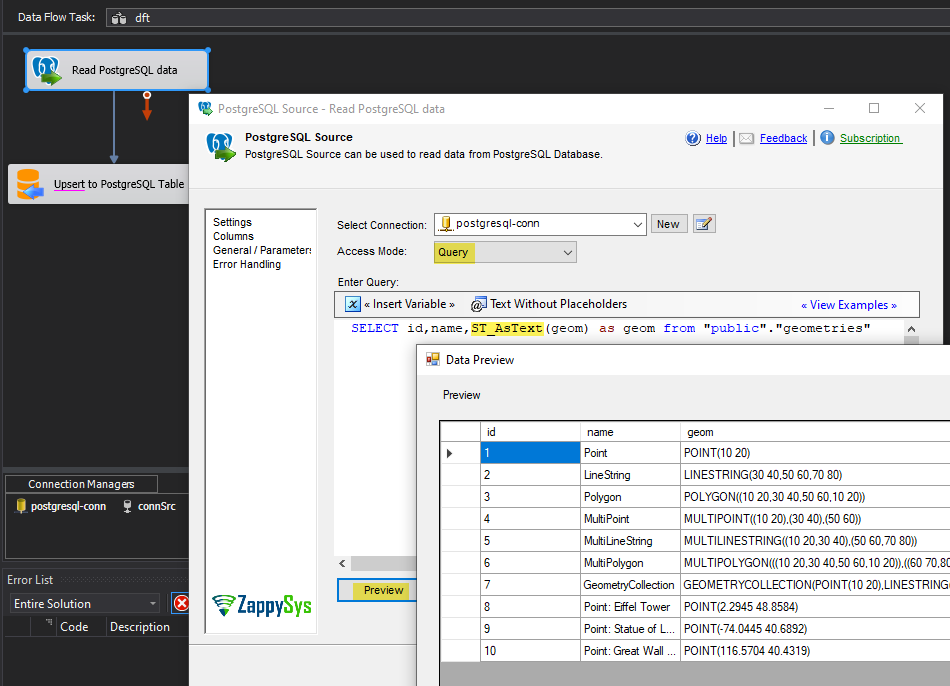Click the 'LINESTRING(30 40,50 60,70 80)' cell

[815, 475]
